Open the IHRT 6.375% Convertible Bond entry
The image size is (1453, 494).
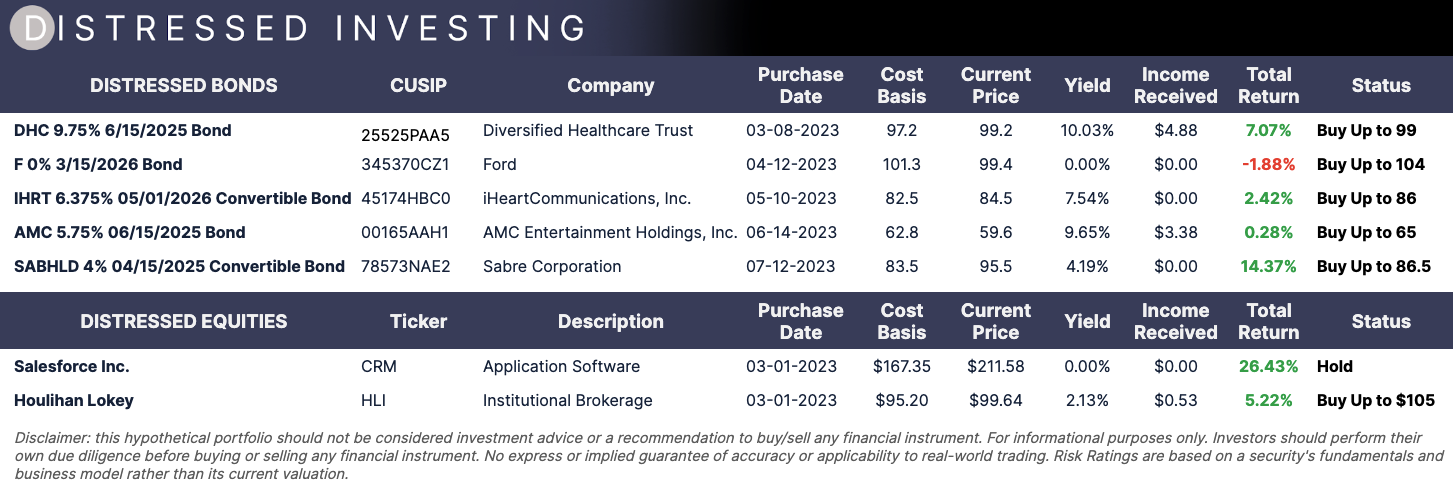[183, 198]
